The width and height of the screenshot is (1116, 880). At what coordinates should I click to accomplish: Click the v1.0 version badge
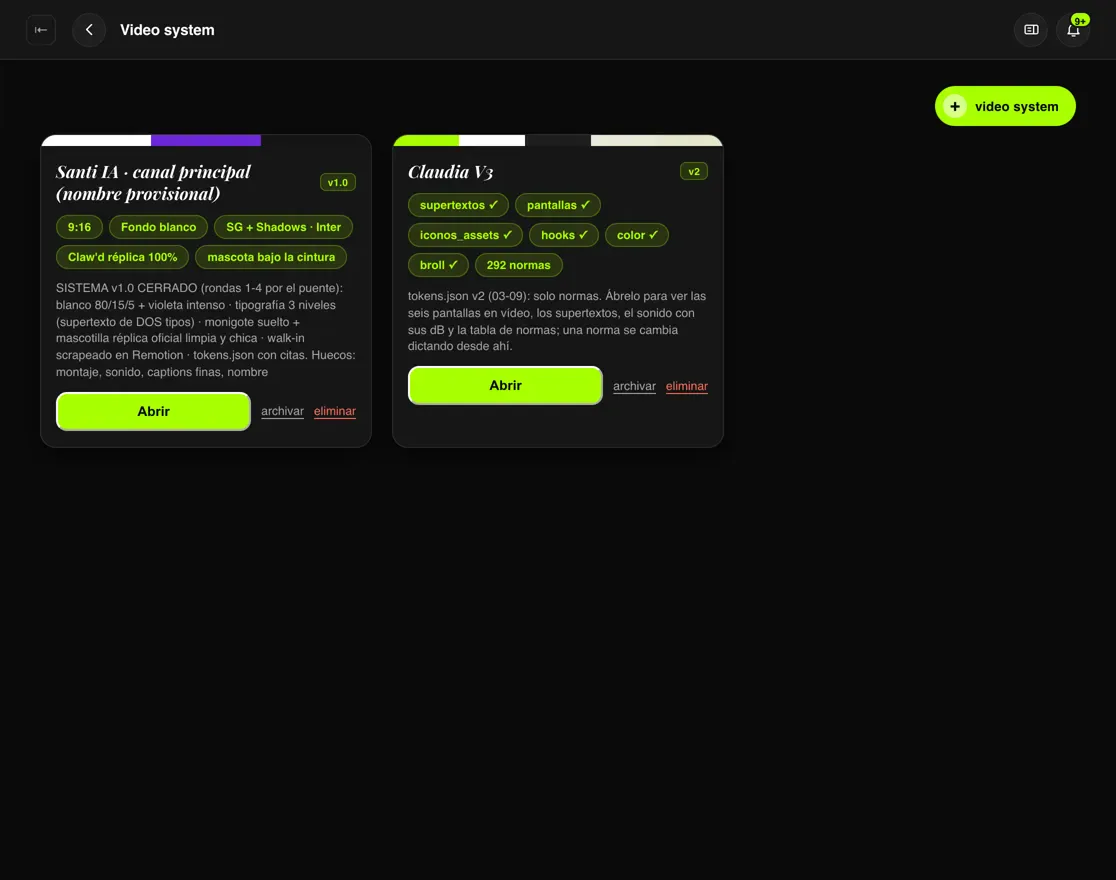[337, 182]
